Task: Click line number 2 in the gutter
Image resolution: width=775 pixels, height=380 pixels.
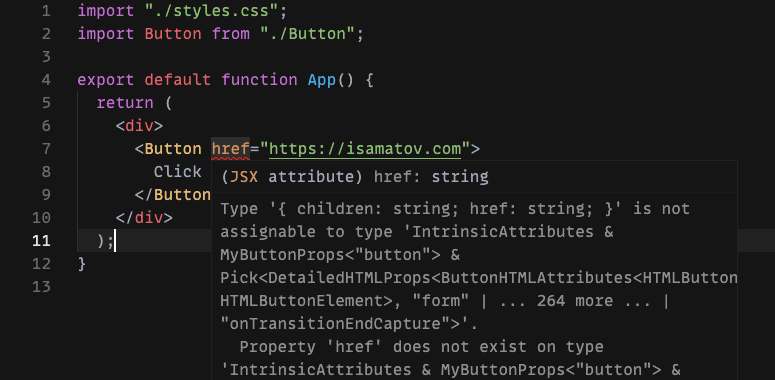Action: [x=46, y=34]
